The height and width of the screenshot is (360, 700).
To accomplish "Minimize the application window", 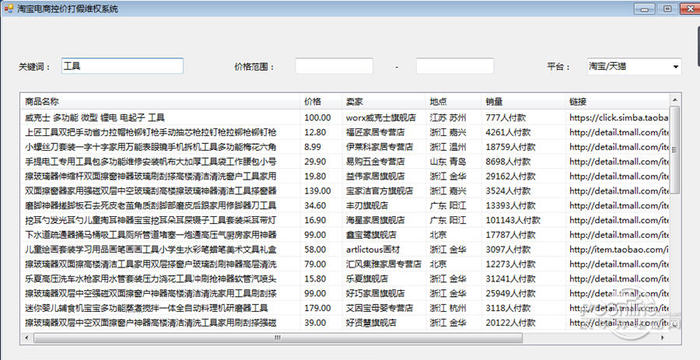I will click(x=644, y=8).
